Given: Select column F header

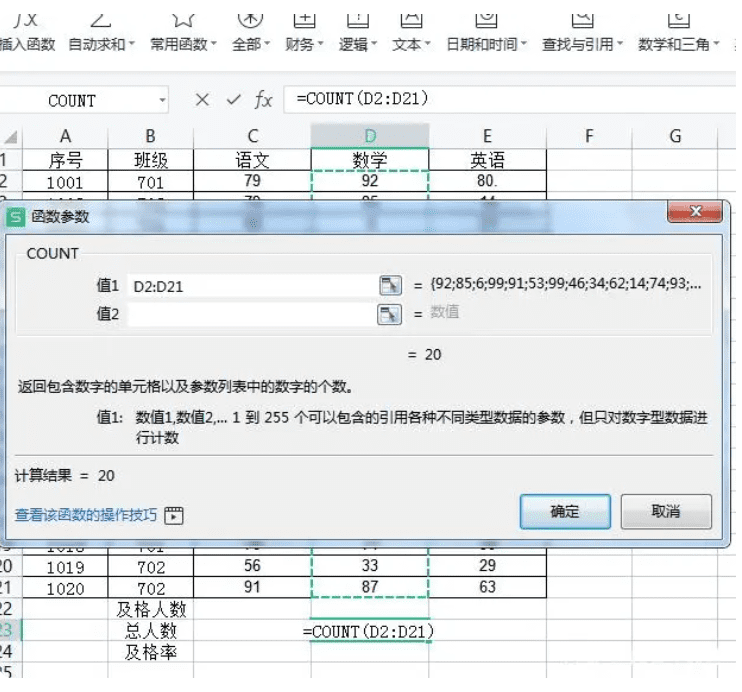Looking at the screenshot, I should pos(589,136).
